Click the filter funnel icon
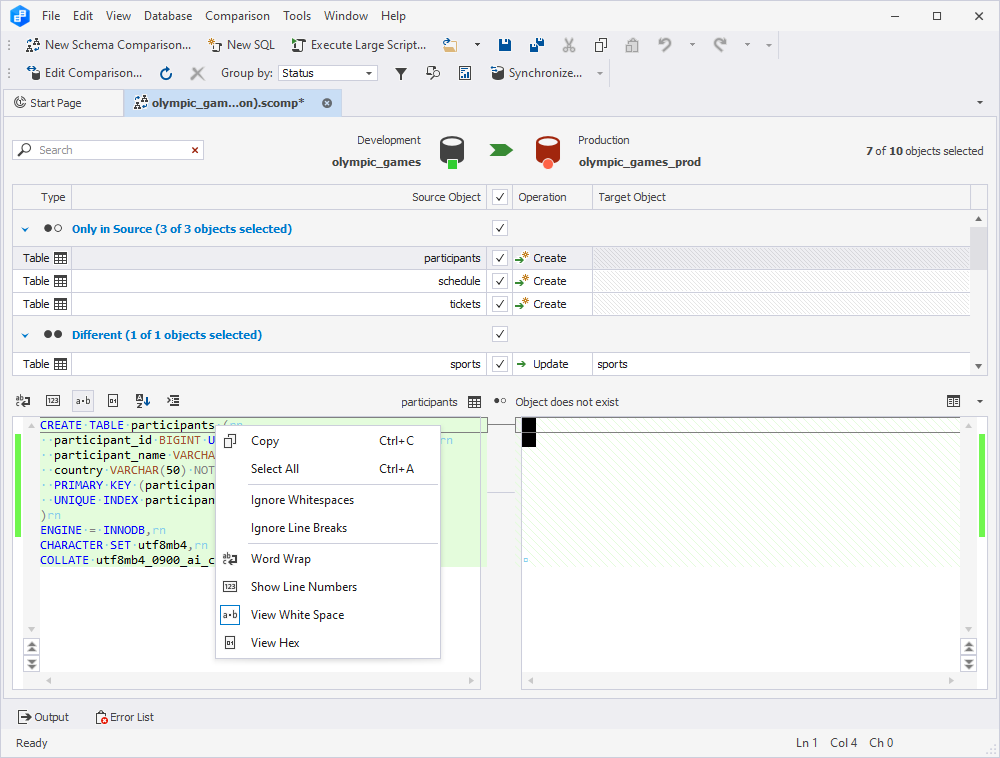The width and height of the screenshot is (1000, 758). [401, 73]
